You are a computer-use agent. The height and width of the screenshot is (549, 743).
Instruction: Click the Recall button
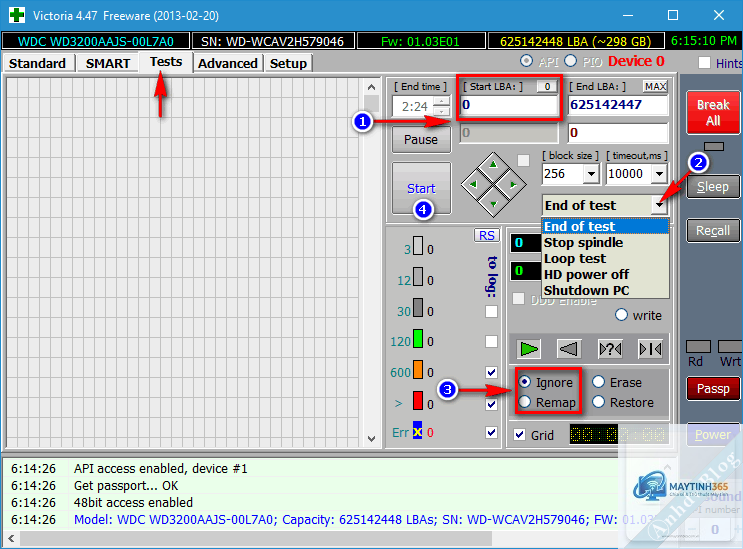[713, 230]
